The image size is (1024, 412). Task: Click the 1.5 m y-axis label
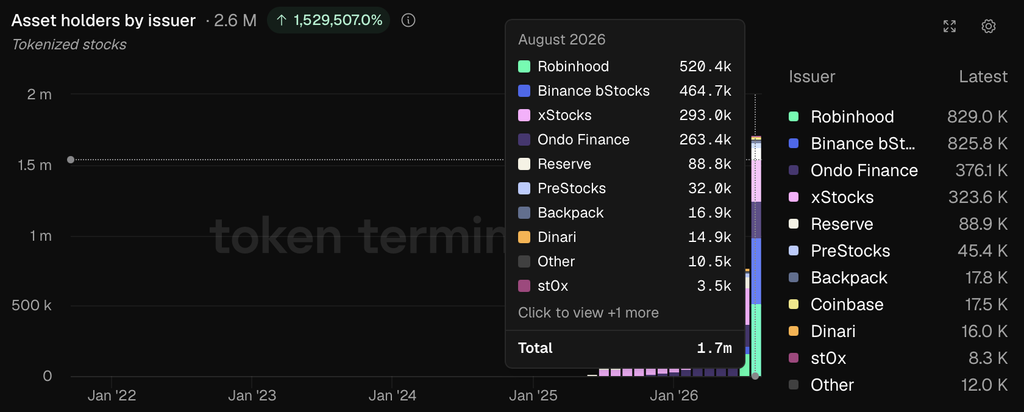(33, 165)
